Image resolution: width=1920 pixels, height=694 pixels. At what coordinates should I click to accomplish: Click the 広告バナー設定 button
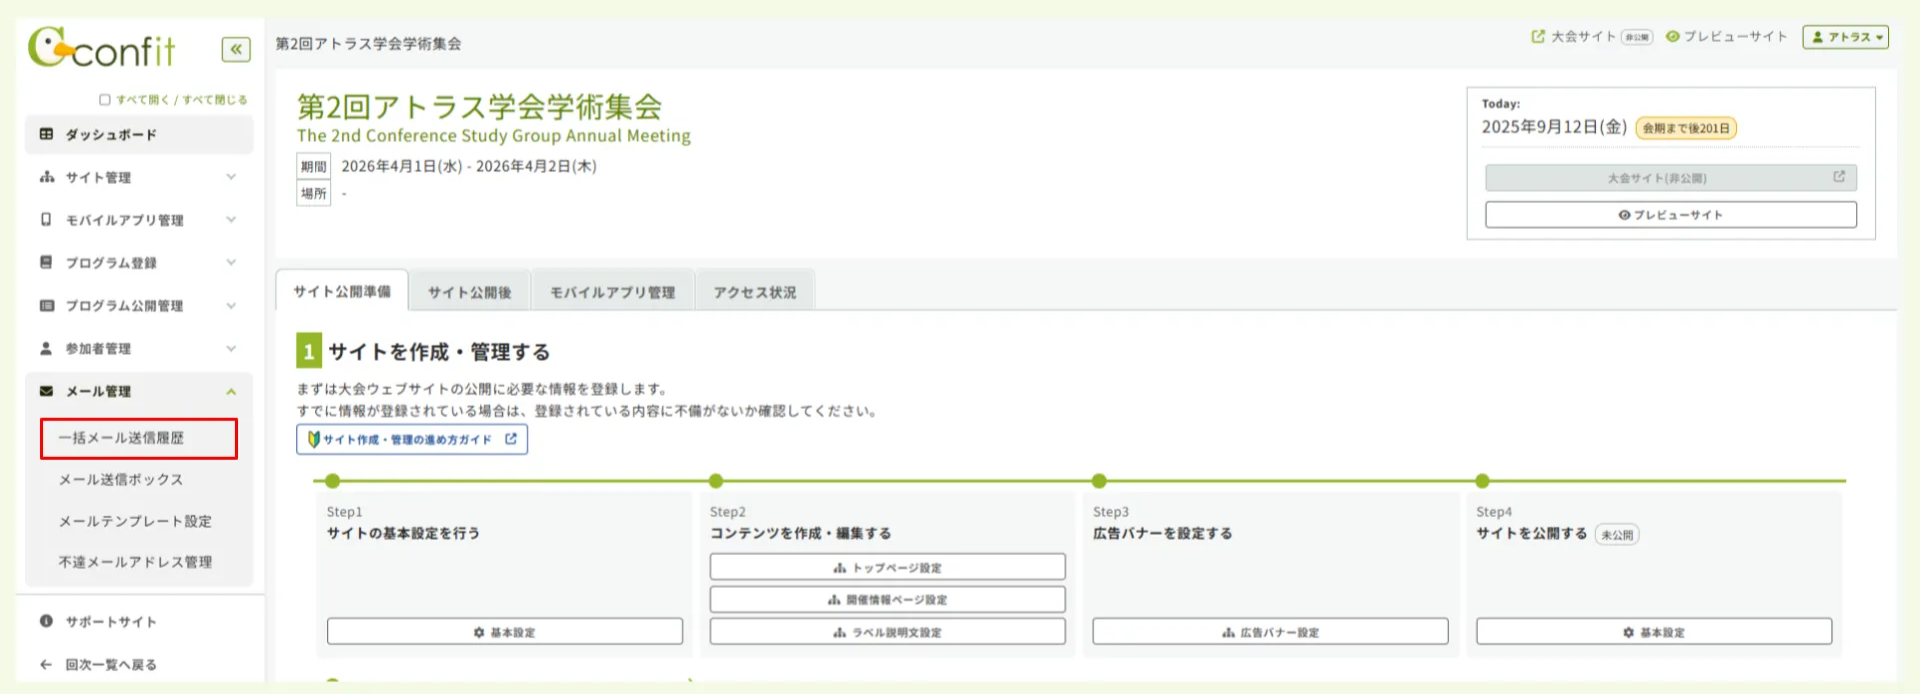(1271, 632)
